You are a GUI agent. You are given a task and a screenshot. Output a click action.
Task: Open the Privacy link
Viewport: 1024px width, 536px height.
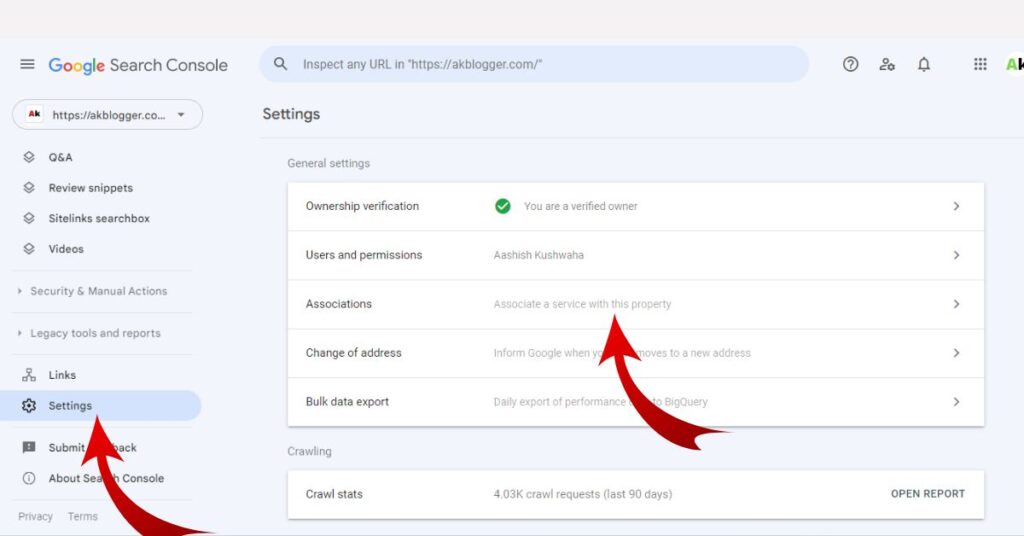(x=35, y=516)
